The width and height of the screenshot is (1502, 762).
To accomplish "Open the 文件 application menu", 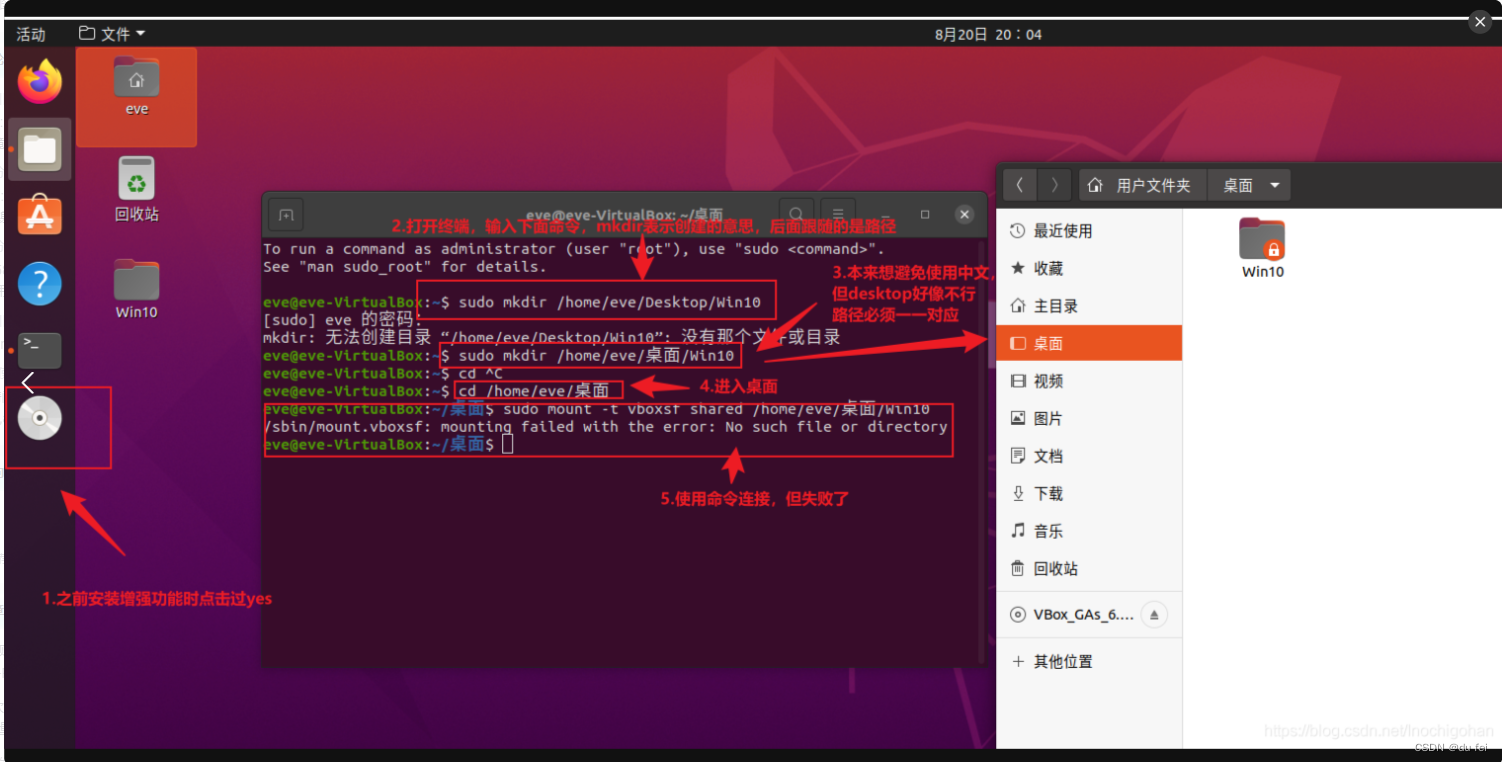I will [112, 34].
